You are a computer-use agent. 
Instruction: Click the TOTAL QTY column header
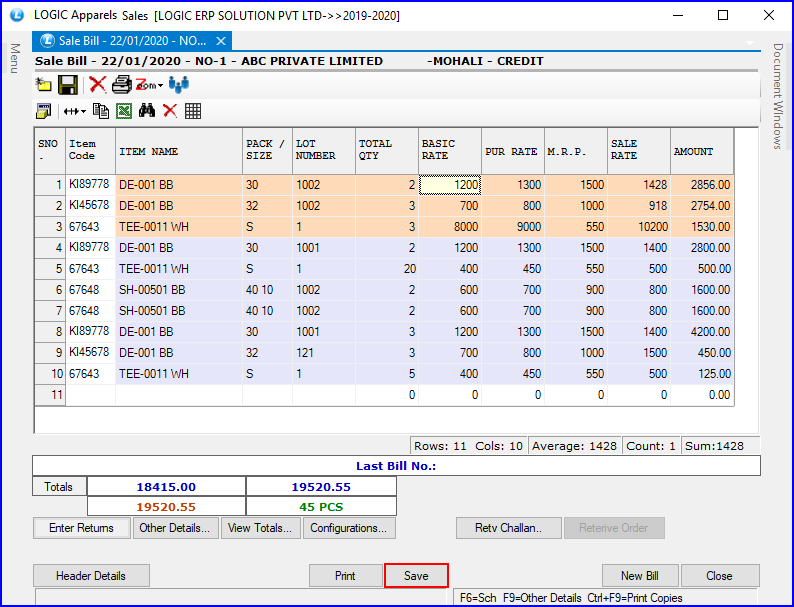coord(387,151)
